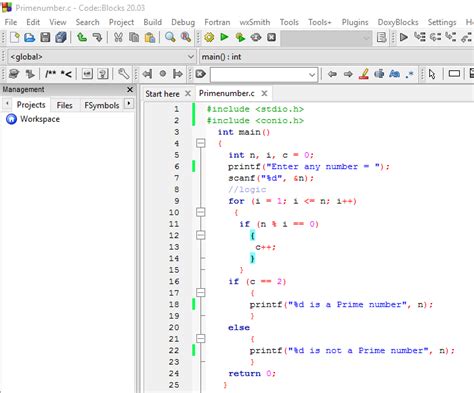Screen dimensions: 474x393
Task: Save the current file
Action: (x=45, y=37)
